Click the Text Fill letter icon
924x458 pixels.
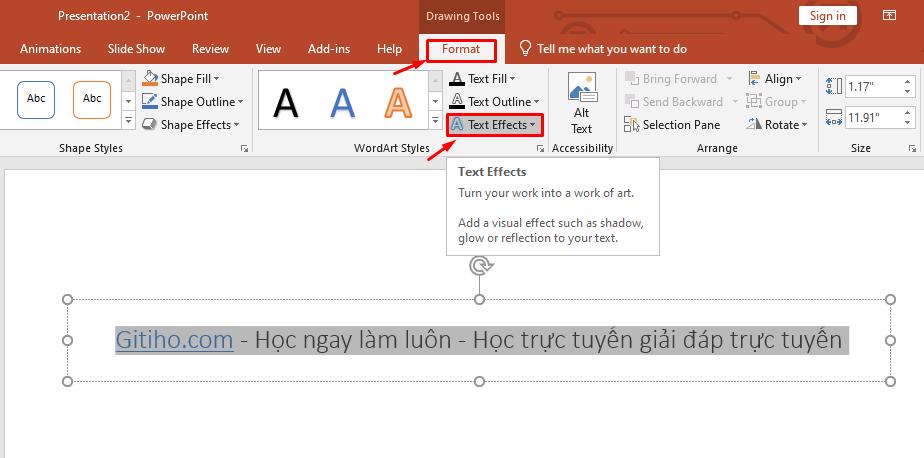(x=457, y=79)
